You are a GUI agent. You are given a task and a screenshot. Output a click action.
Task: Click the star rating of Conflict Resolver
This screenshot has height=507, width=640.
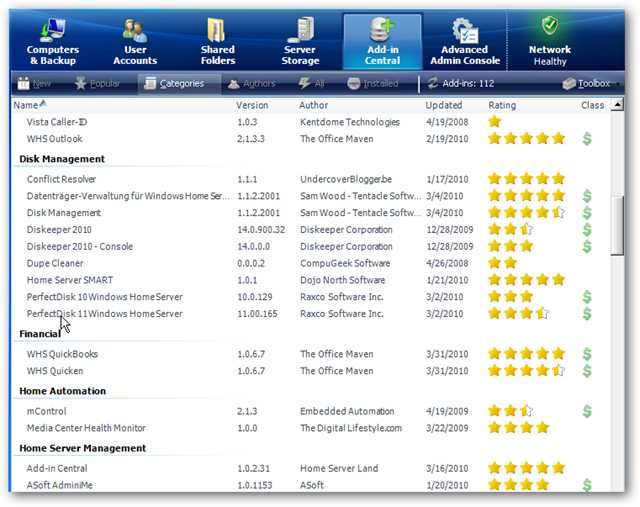[526, 179]
